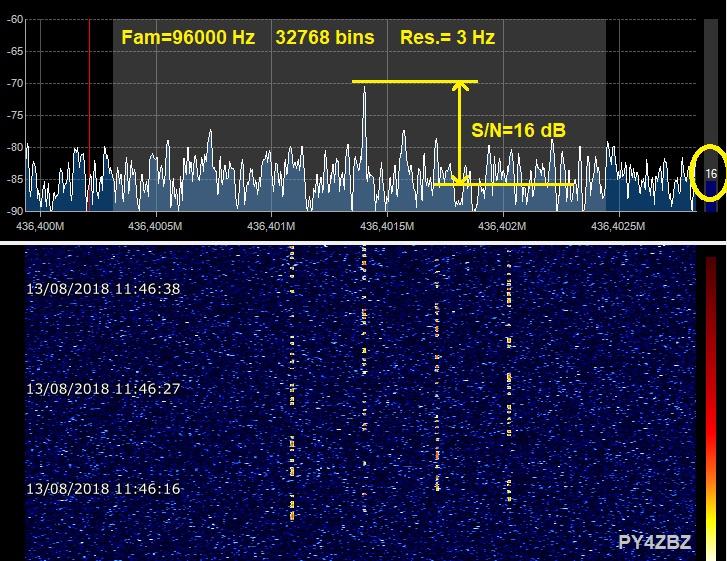Click the 436,4015M frequency label
727x561 pixels.
point(387,226)
